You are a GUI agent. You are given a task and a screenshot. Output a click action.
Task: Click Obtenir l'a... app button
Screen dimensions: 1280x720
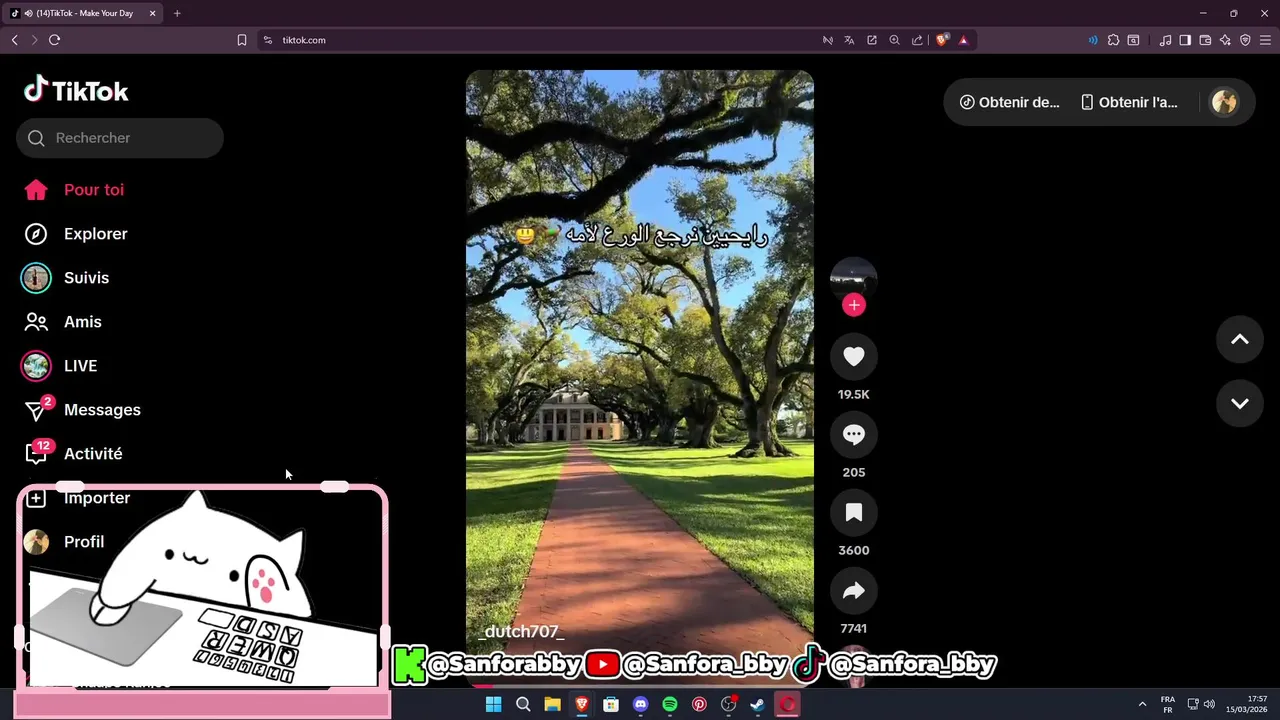[x=1129, y=102]
